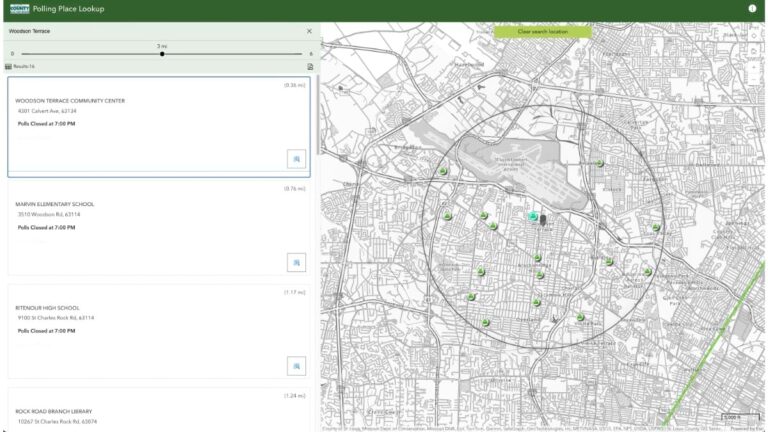This screenshot has height=432, width=768.
Task: Click the Clear search location button
Action: coord(542,32)
